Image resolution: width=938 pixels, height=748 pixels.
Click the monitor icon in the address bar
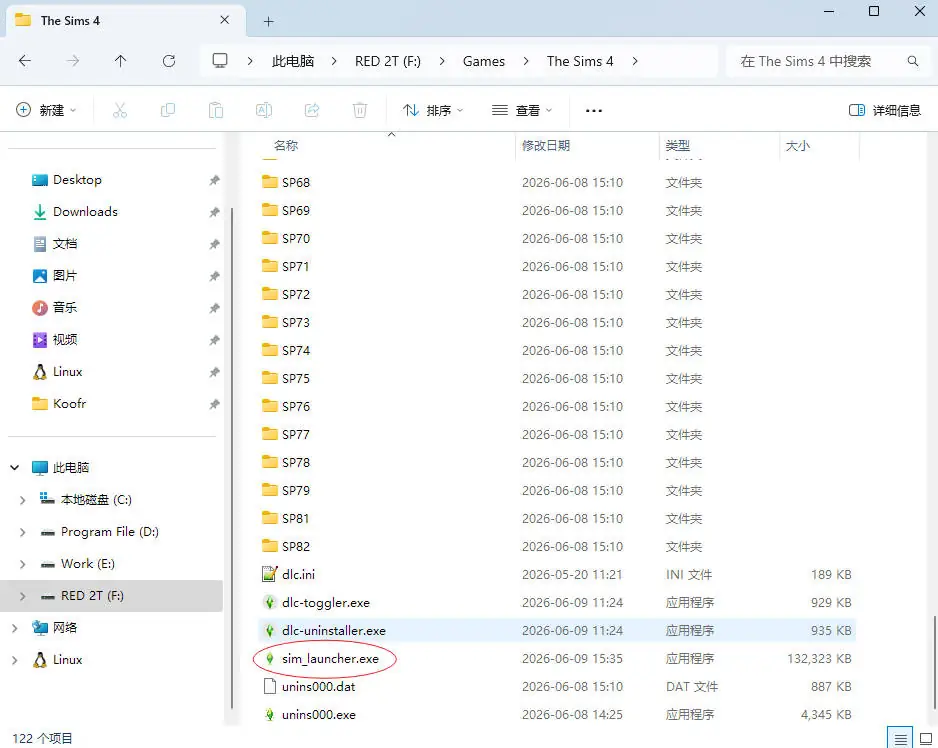coord(220,60)
